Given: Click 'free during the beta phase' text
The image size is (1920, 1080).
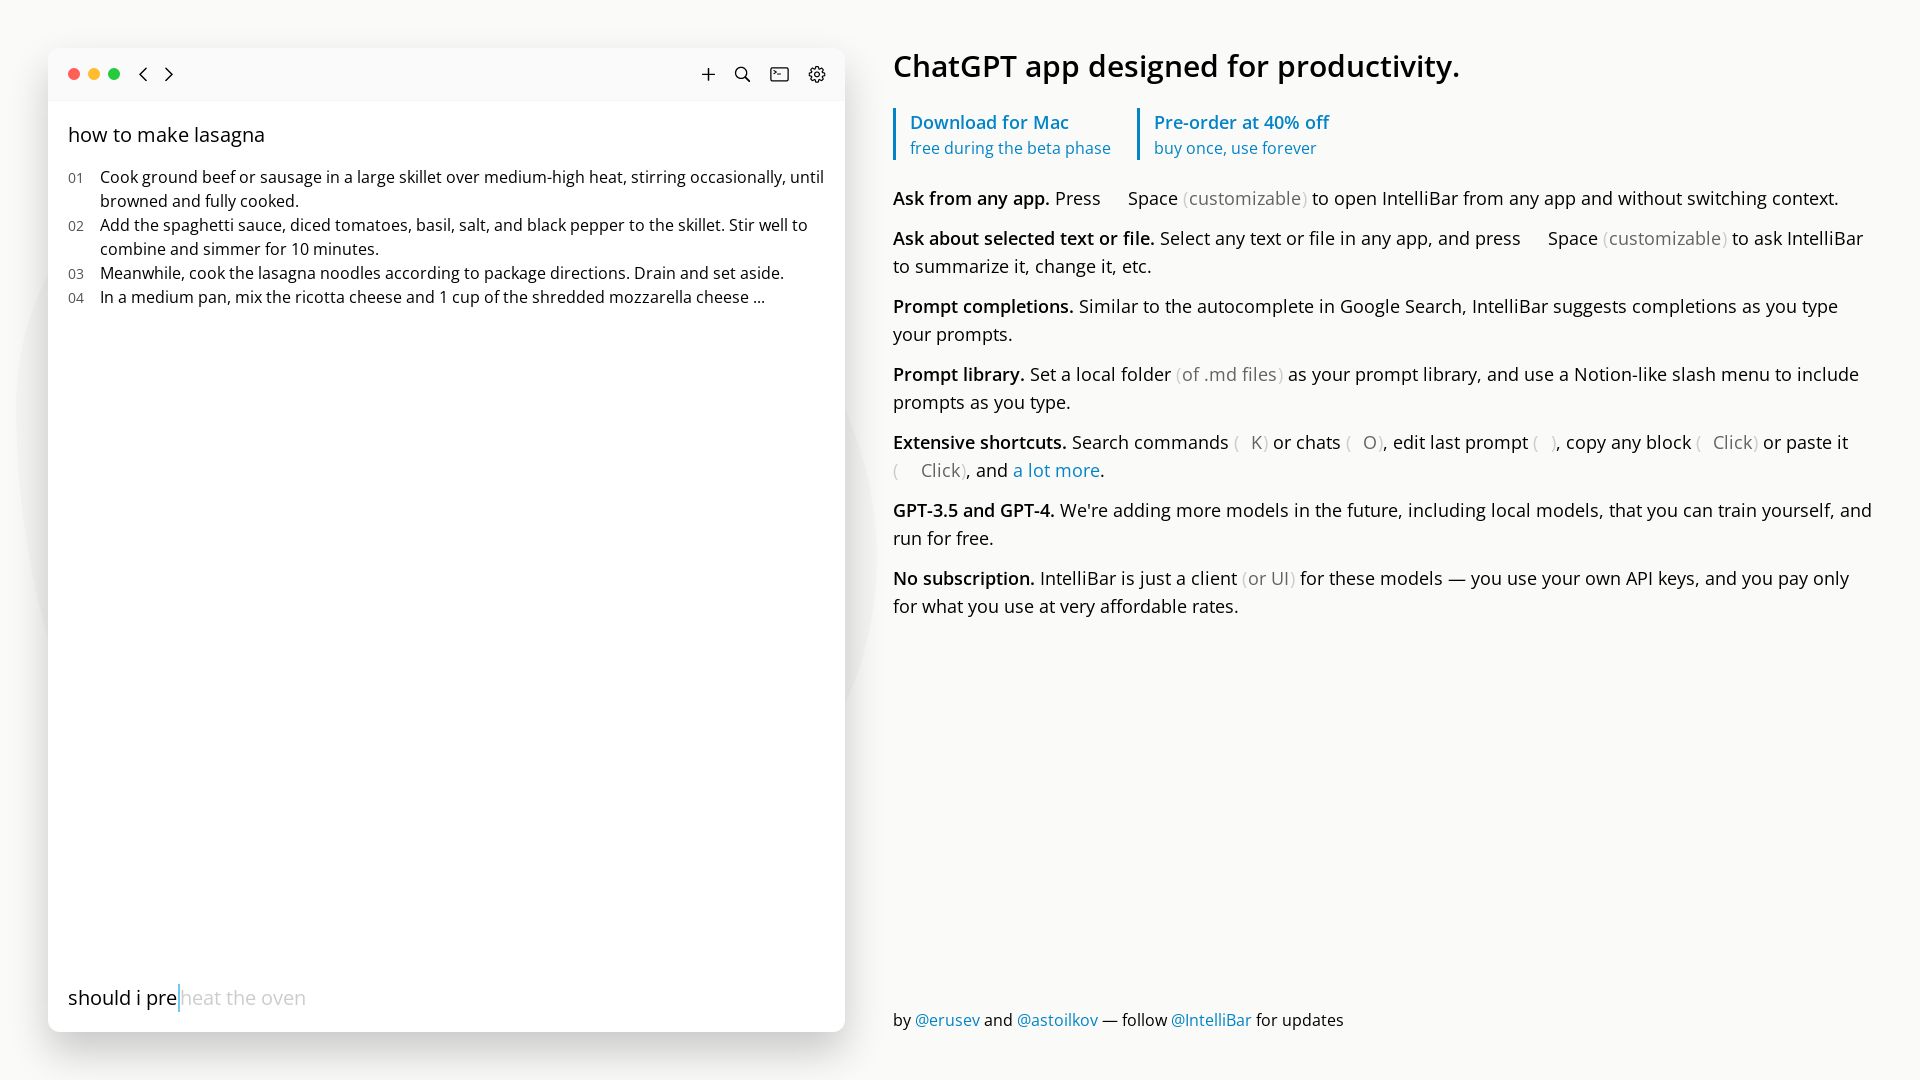Looking at the screenshot, I should point(1009,147).
